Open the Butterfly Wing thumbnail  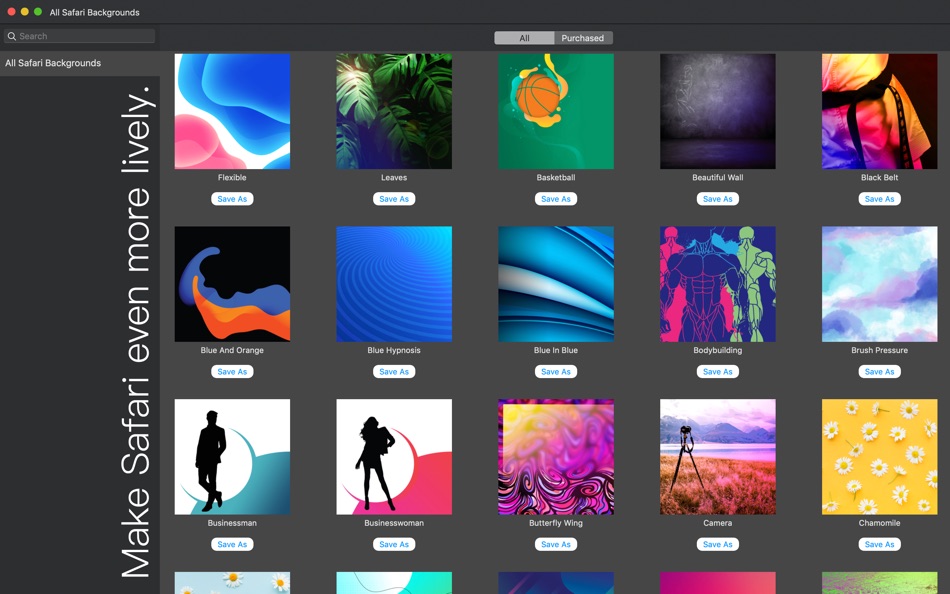[x=556, y=457]
